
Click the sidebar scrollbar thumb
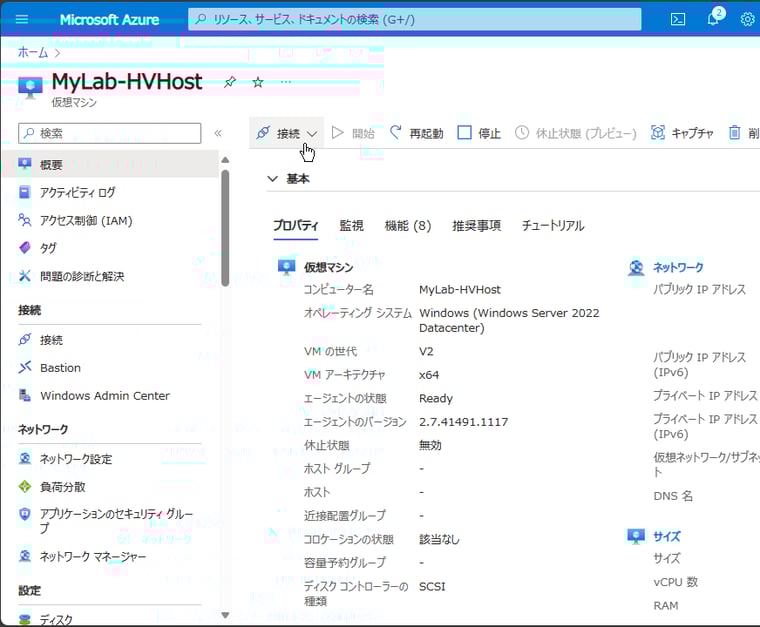tap(225, 228)
